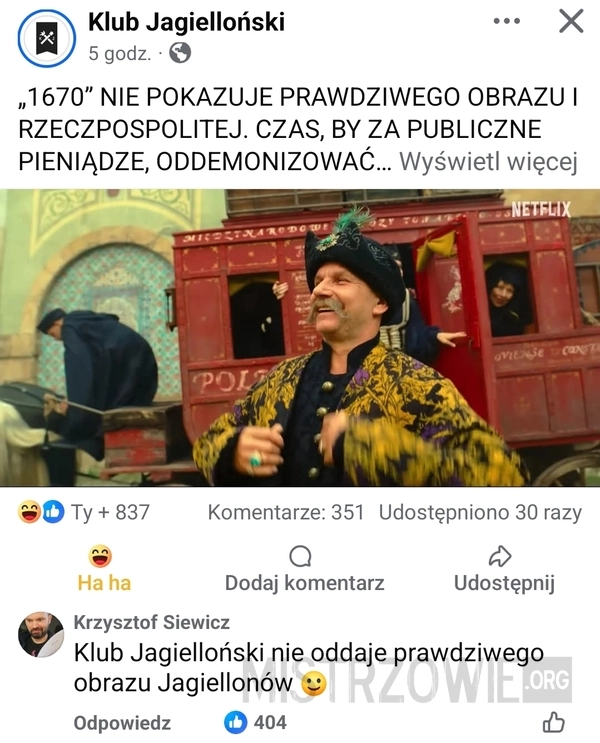Show the Komentarze: 351 comments list

[x=286, y=512]
